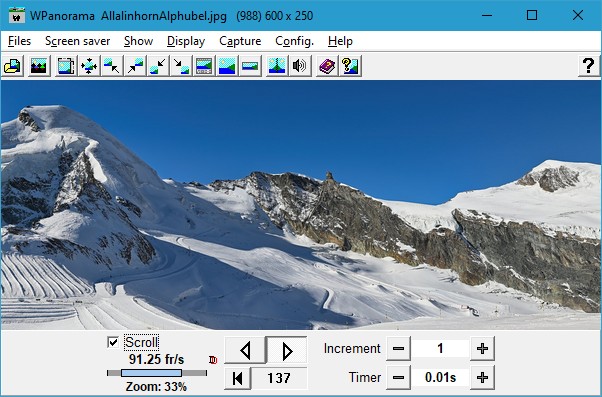Move window to the bottom-left corner icon
This screenshot has width=602, height=397.
click(158, 66)
